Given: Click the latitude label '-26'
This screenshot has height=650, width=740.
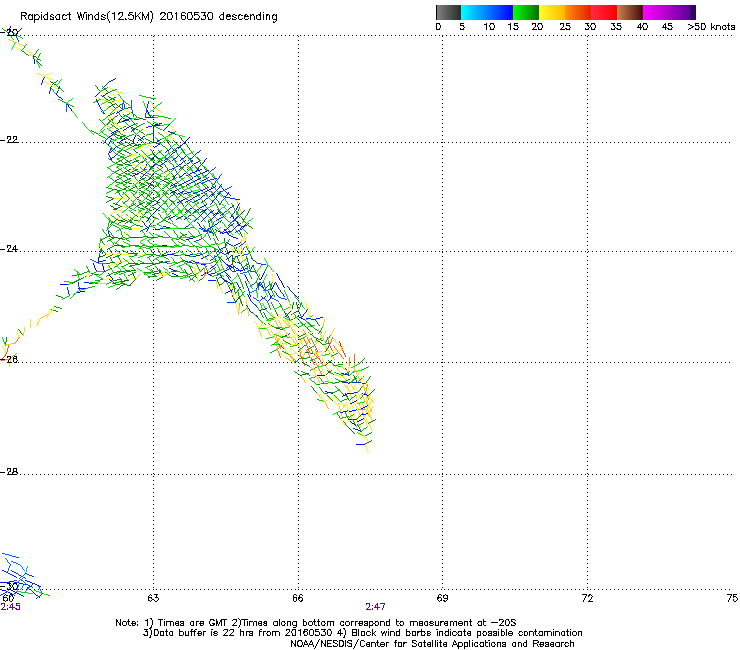Looking at the screenshot, I should [9, 360].
